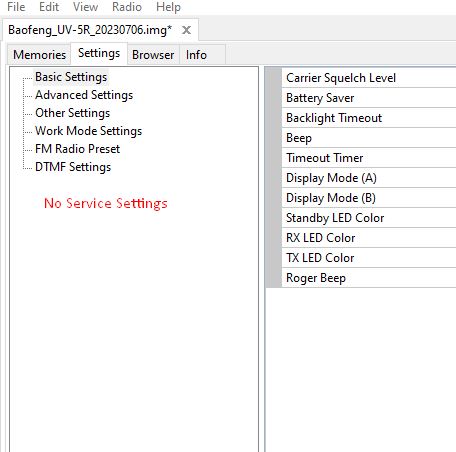Switch to the Browser tab
Image resolution: width=456 pixels, height=452 pixels.
tap(153, 55)
